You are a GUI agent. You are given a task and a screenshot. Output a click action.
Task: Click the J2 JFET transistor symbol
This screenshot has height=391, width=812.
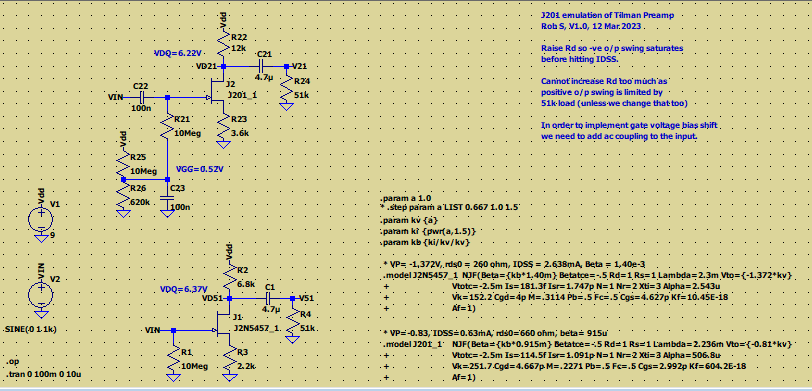tap(217, 93)
